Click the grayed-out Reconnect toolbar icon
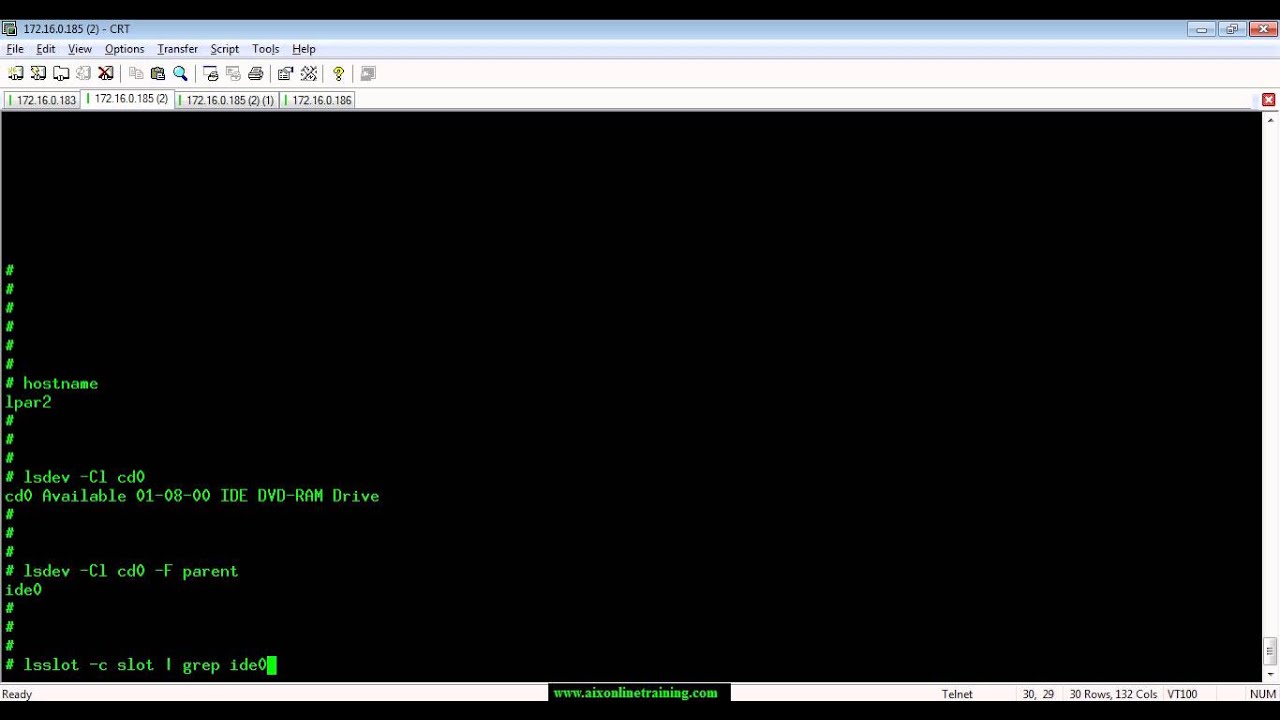This screenshot has height=720, width=1280. click(x=83, y=73)
